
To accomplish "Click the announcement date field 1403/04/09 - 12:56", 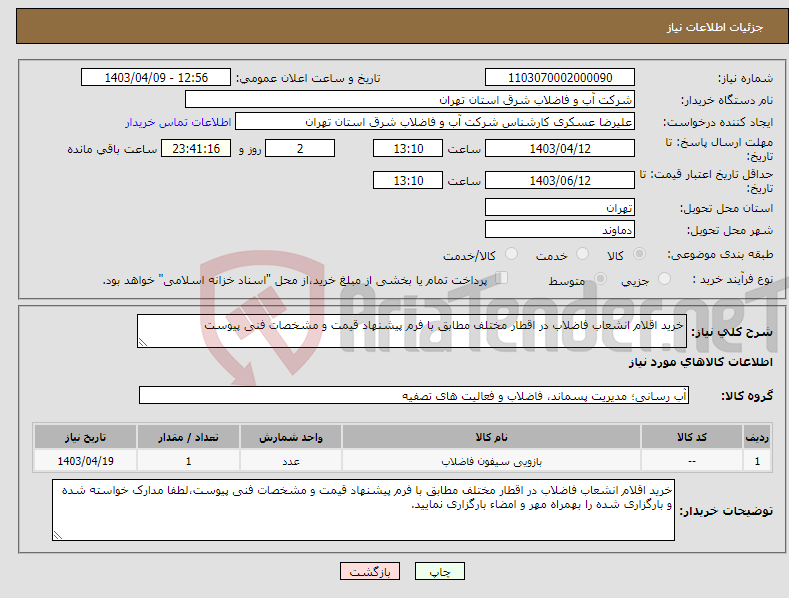I will tap(155, 78).
